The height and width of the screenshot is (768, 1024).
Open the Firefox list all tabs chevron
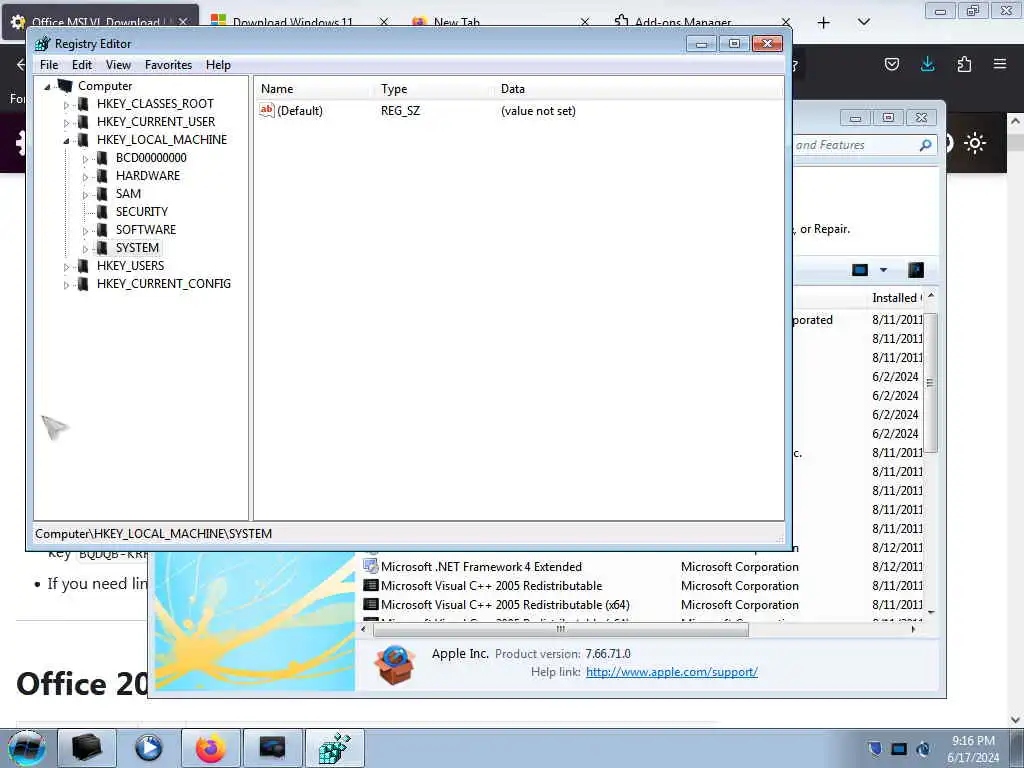(863, 22)
